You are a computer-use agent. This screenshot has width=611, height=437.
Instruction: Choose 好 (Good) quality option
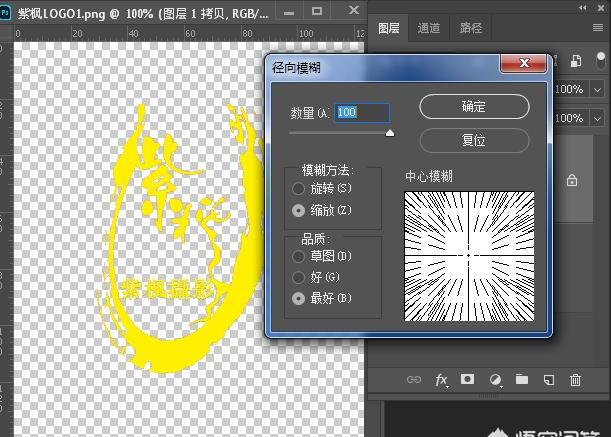pyautogui.click(x=298, y=277)
